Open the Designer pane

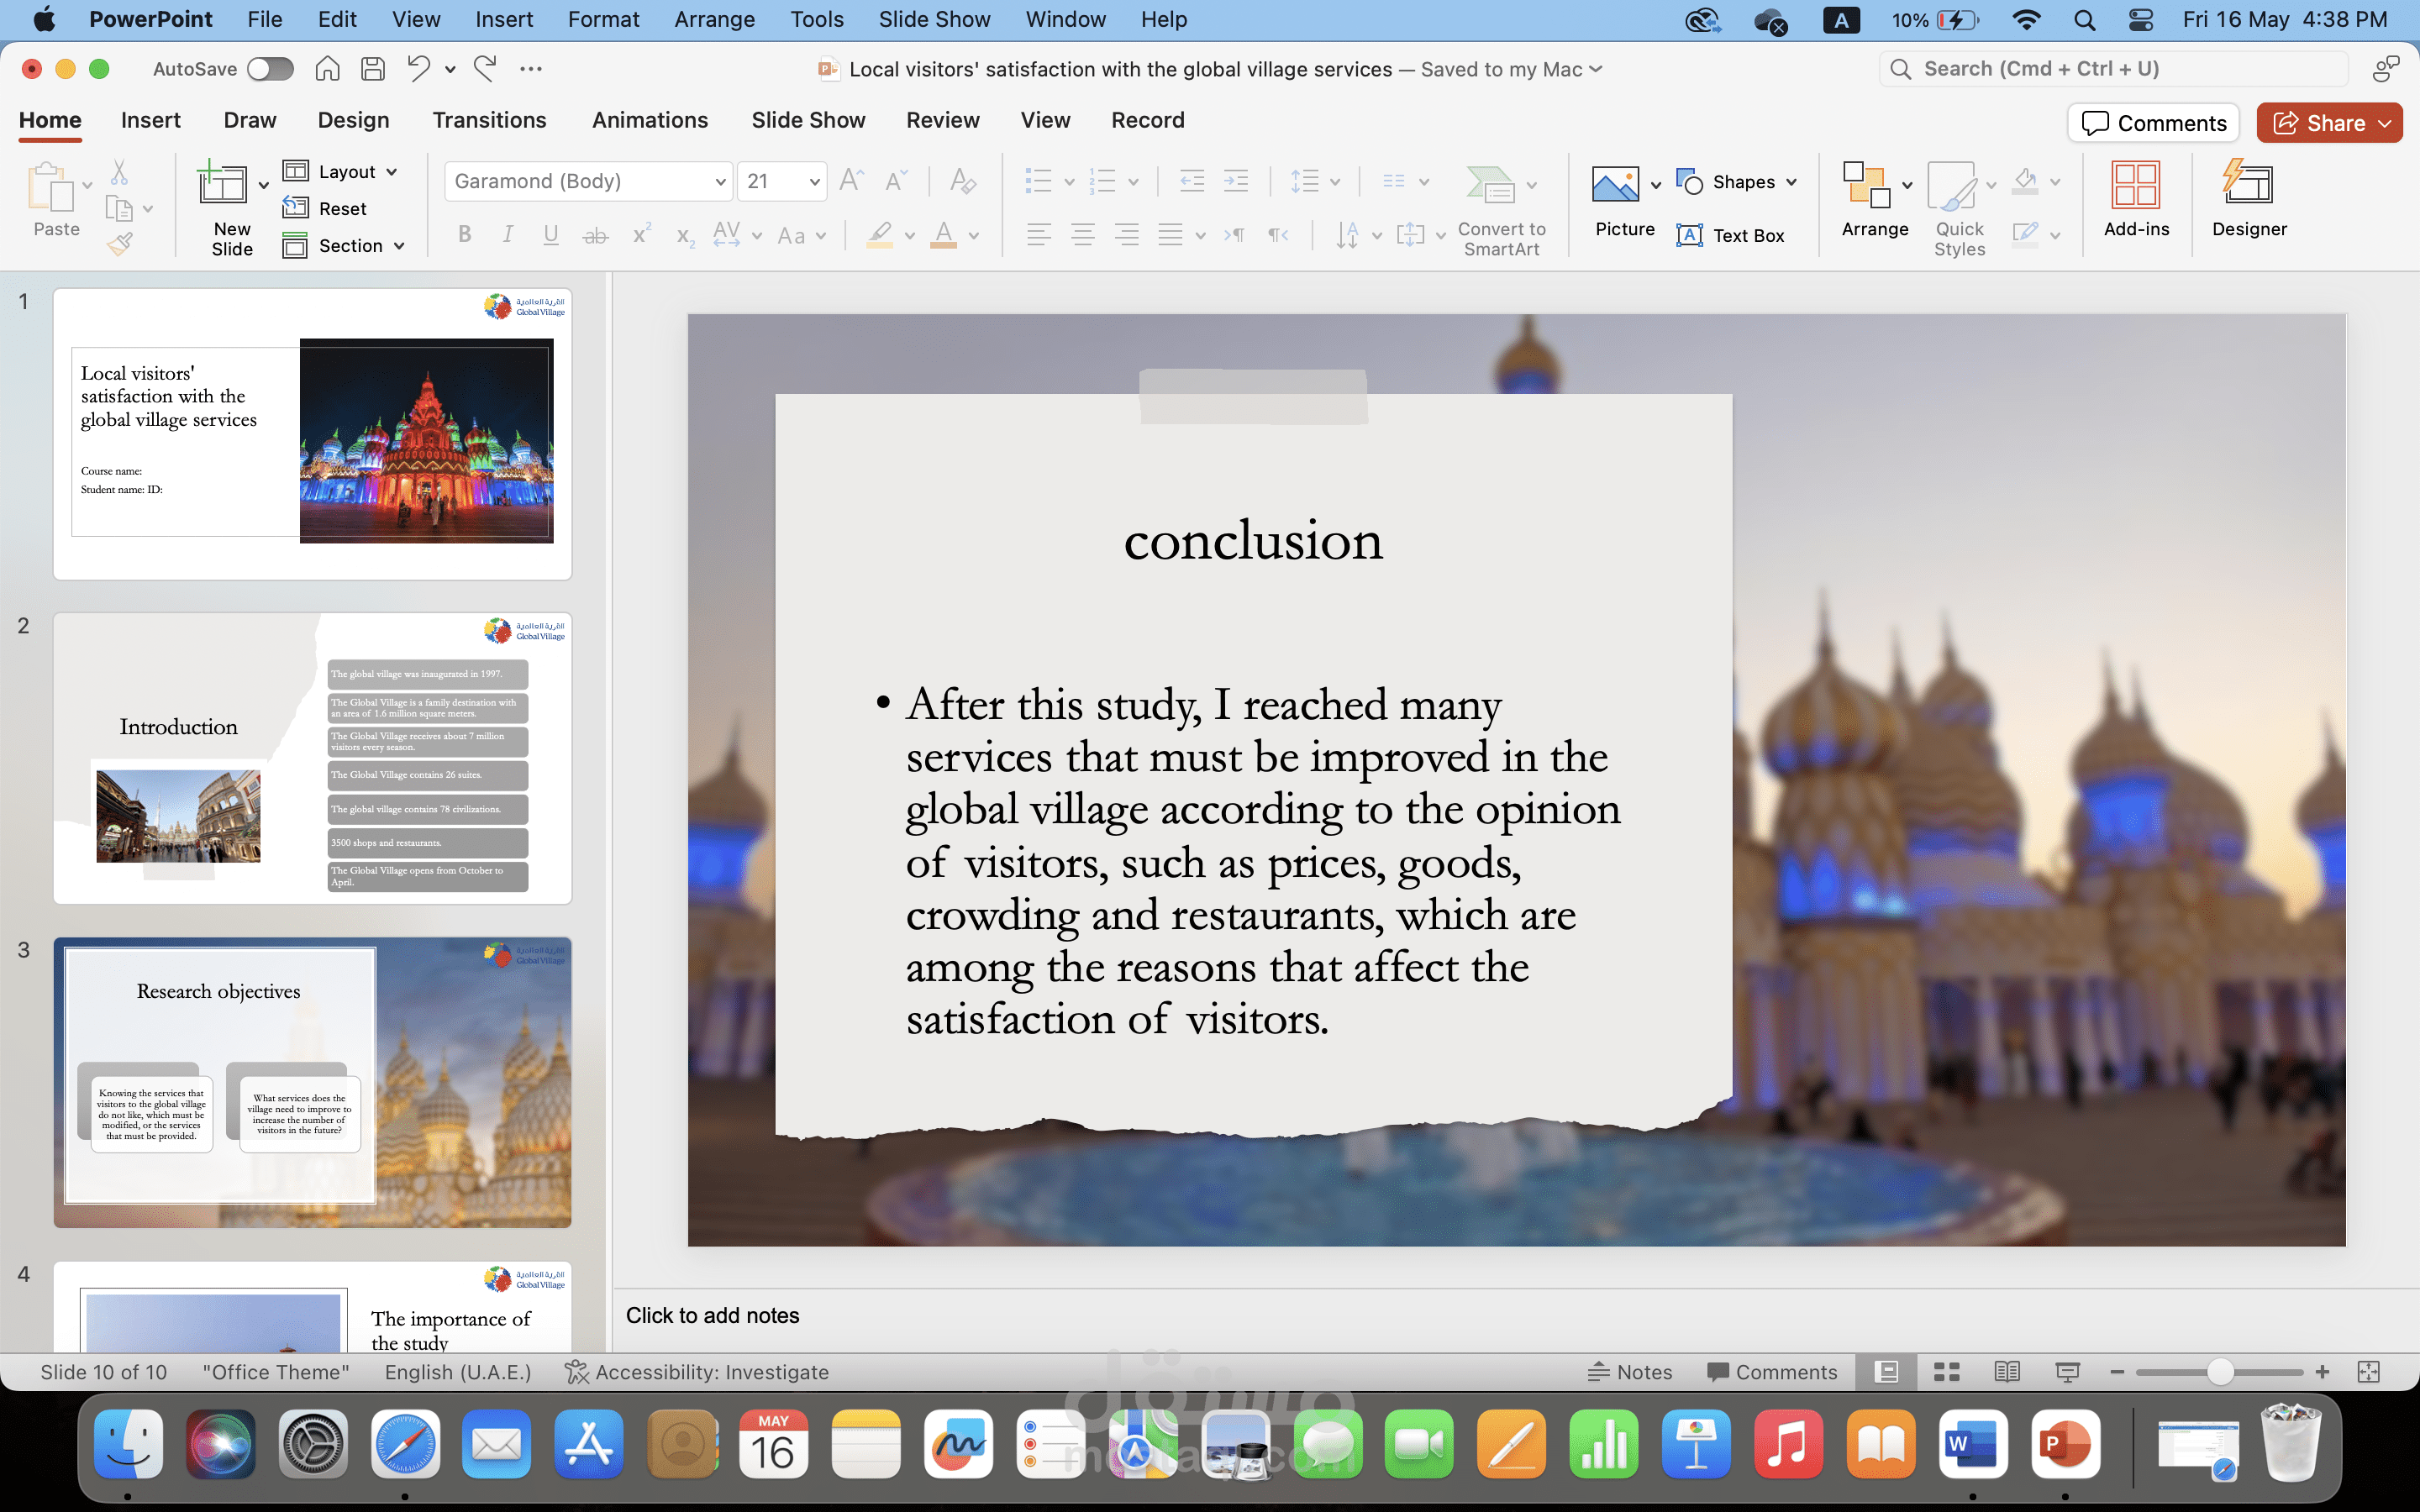tap(2249, 200)
